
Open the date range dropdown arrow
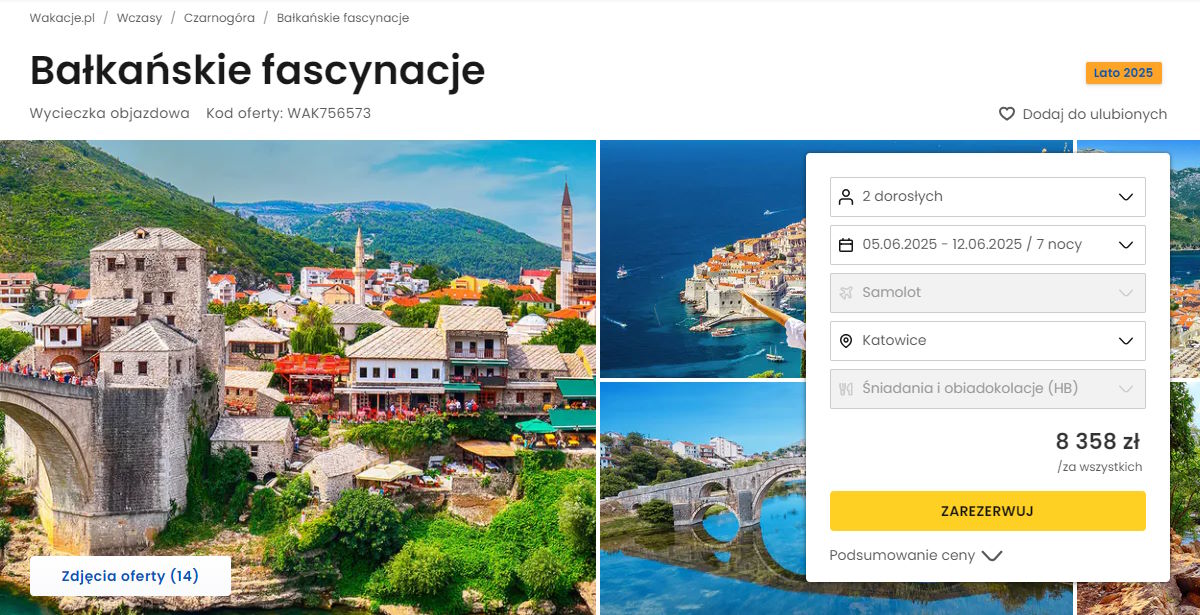tap(1126, 245)
